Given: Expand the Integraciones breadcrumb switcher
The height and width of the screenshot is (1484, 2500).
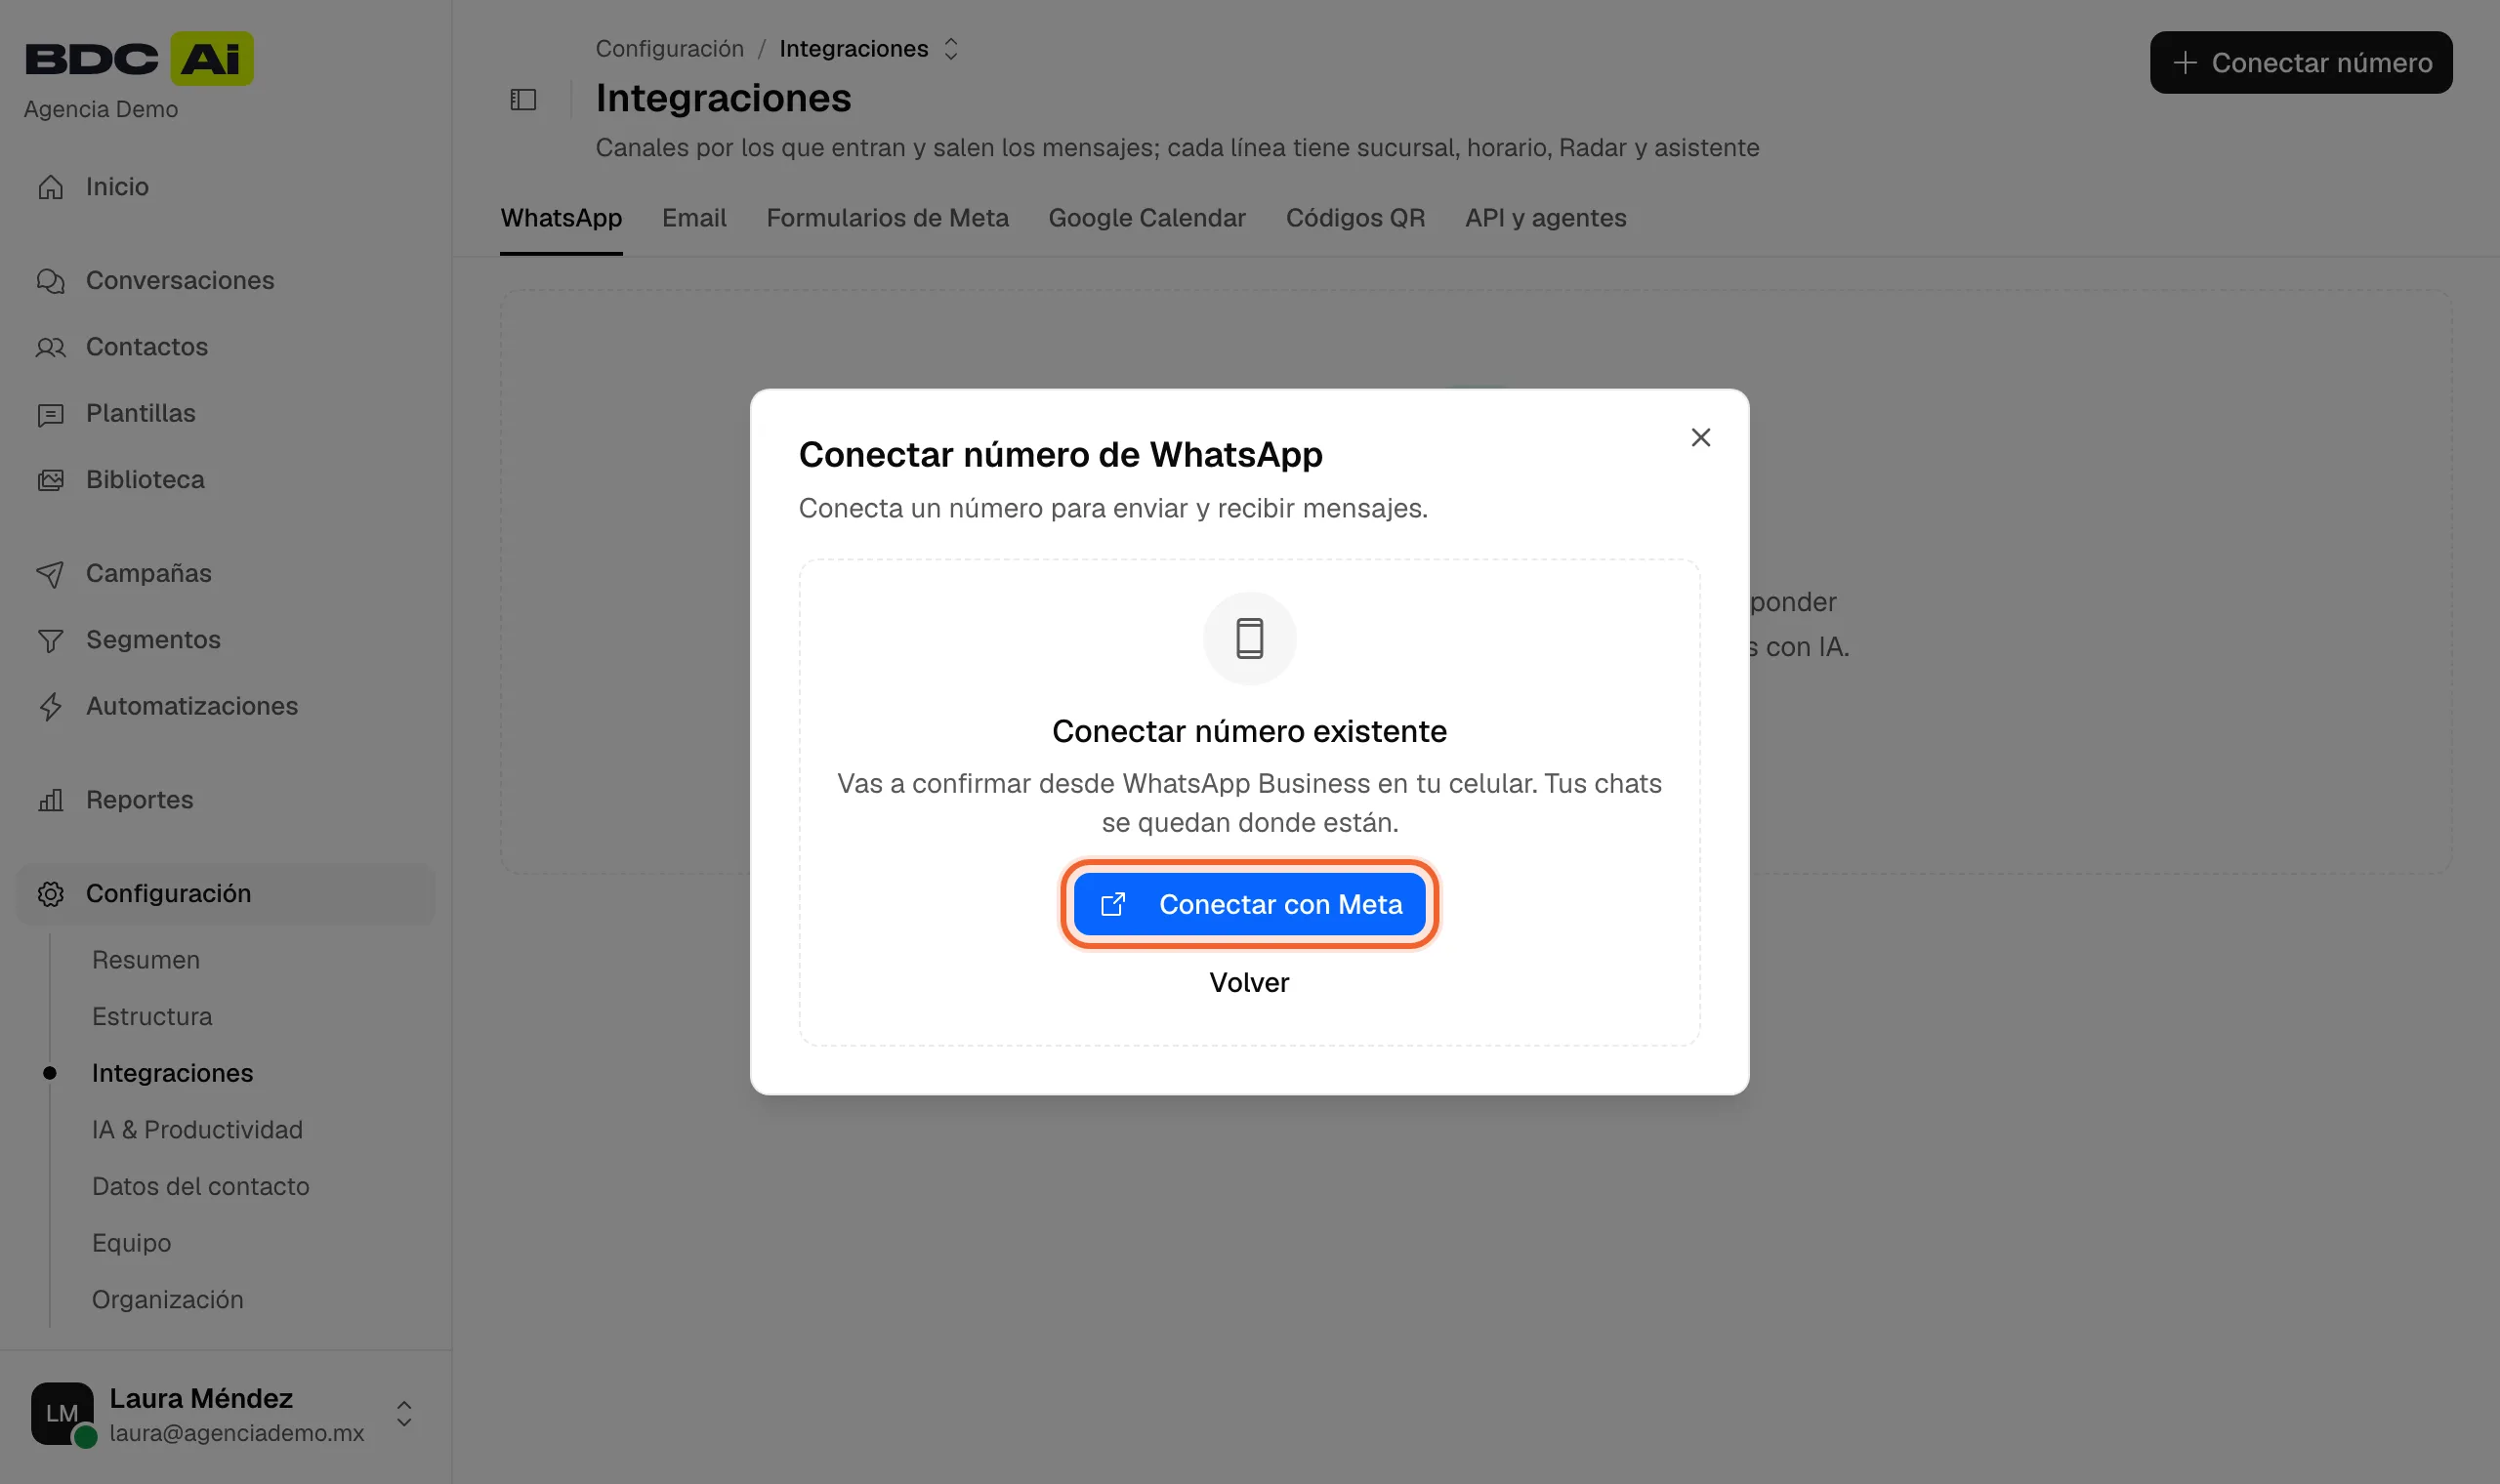Looking at the screenshot, I should pos(951,49).
